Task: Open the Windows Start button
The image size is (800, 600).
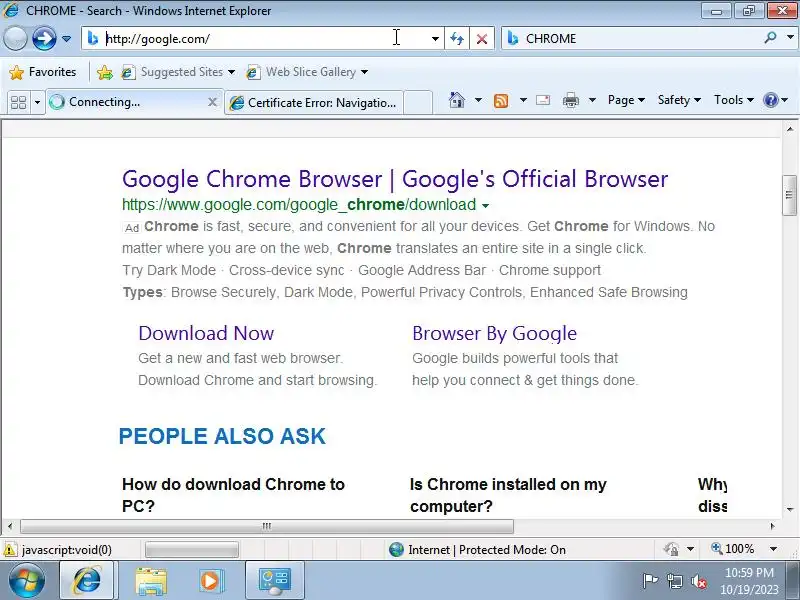Action: 27,581
